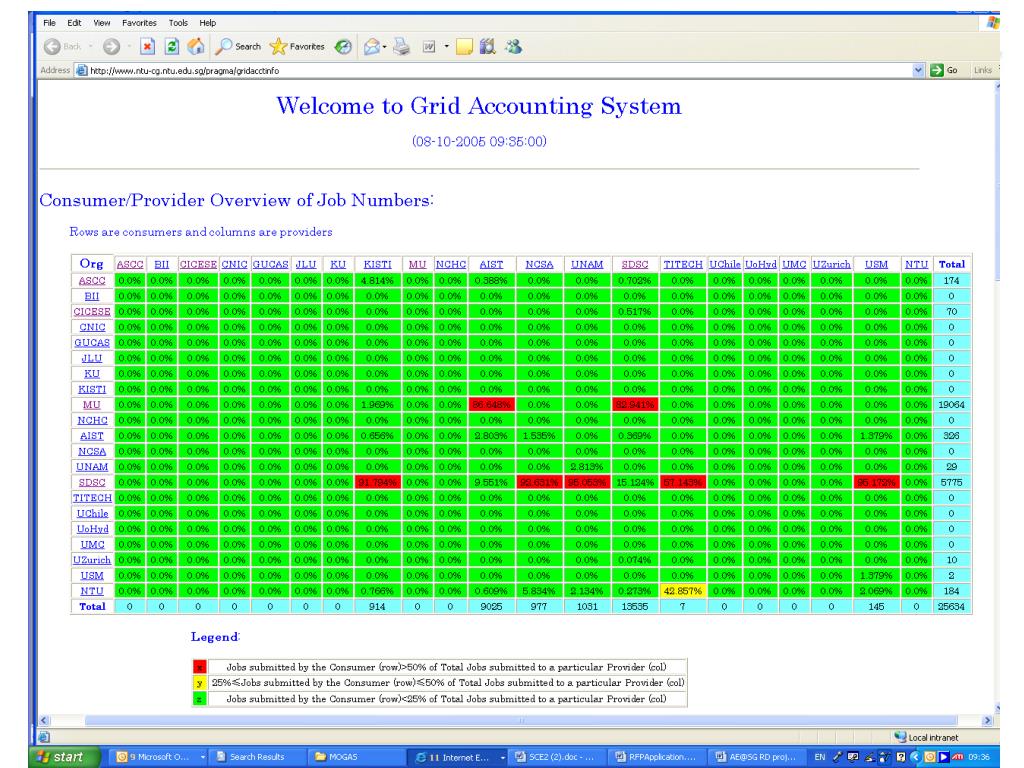1024x768 pixels.
Task: Click the Links toolbar label
Action: click(x=982, y=70)
